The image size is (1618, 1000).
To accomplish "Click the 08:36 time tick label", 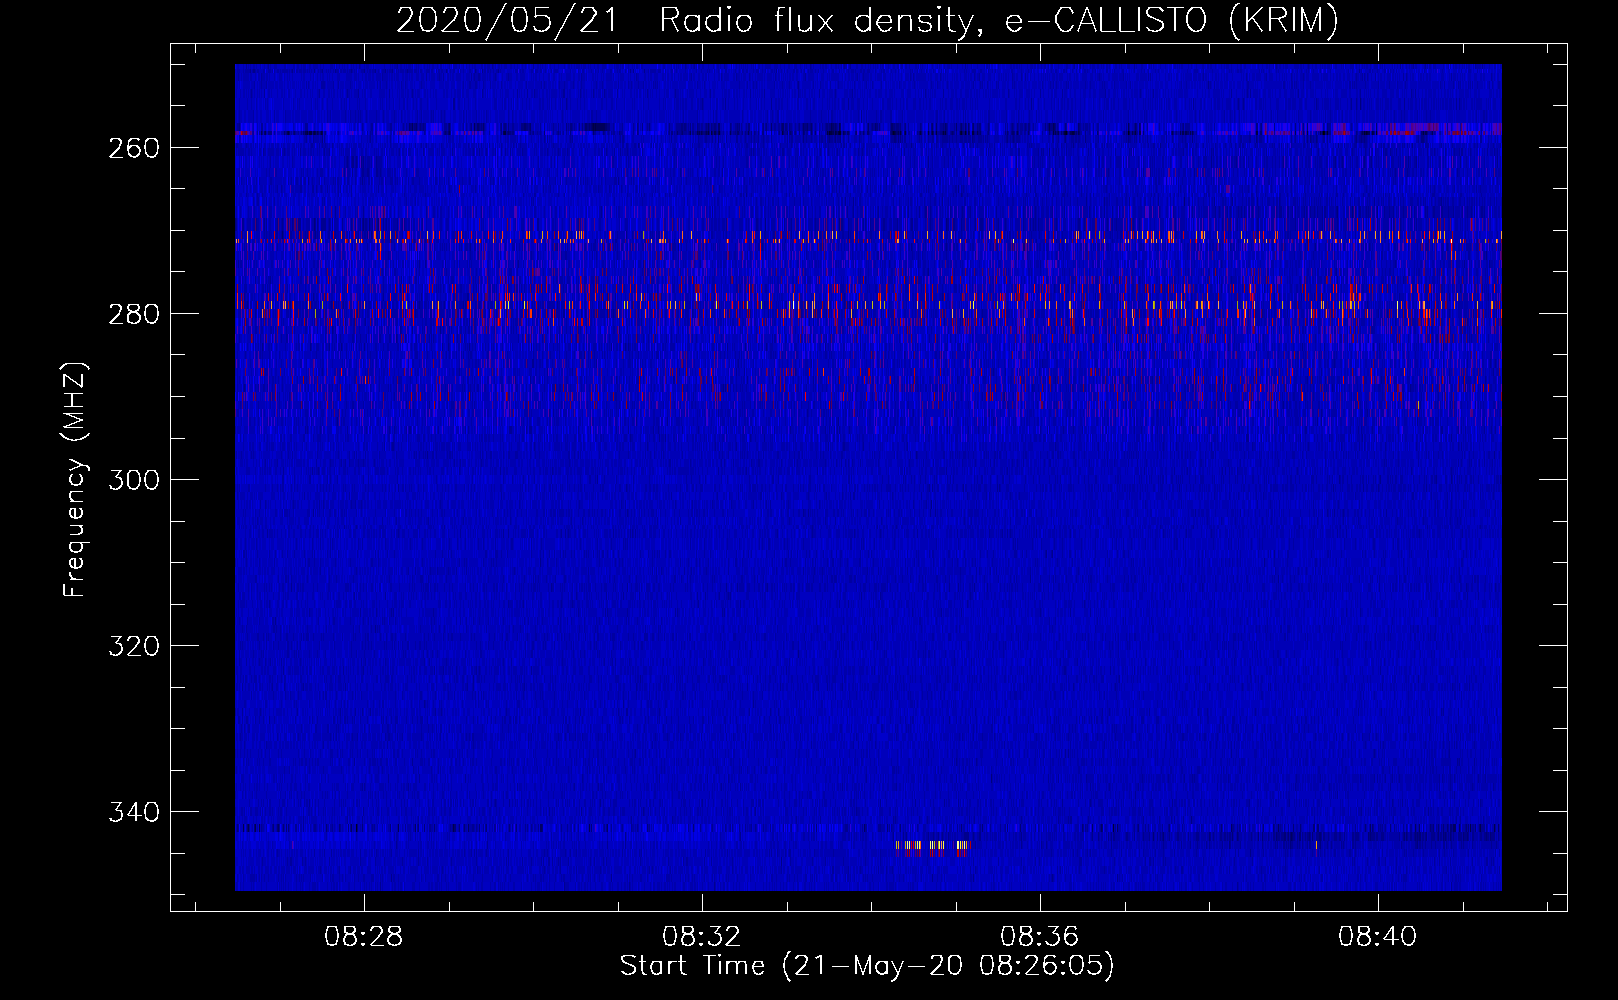I will pyautogui.click(x=1040, y=936).
